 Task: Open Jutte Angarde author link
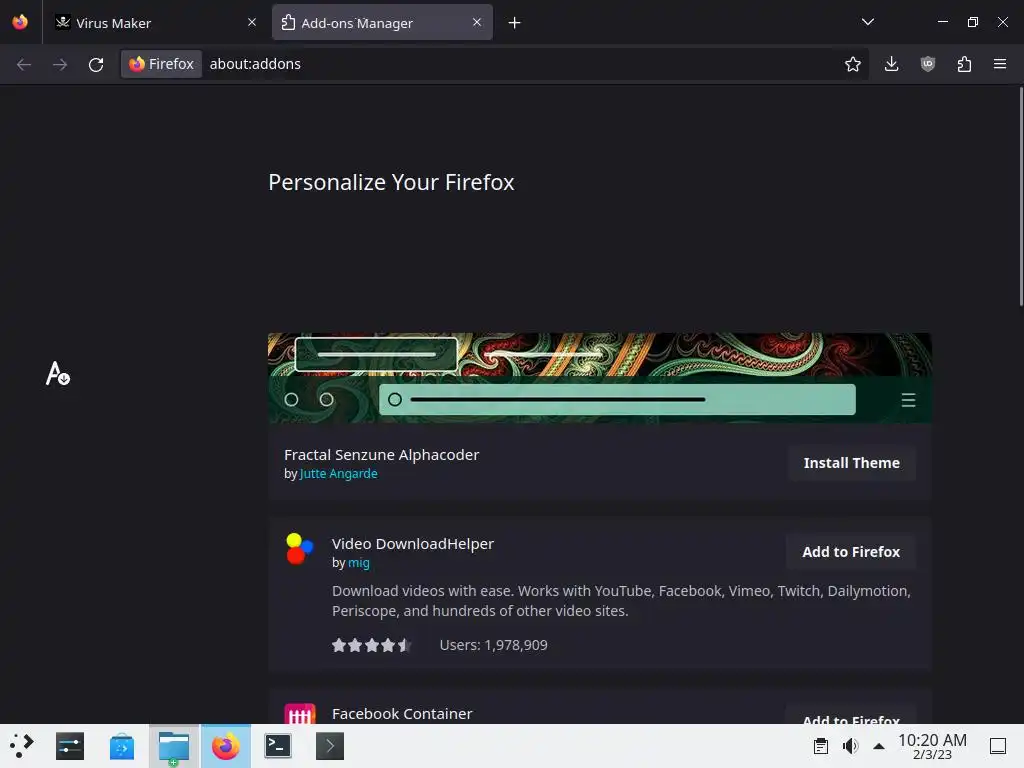[x=338, y=473]
